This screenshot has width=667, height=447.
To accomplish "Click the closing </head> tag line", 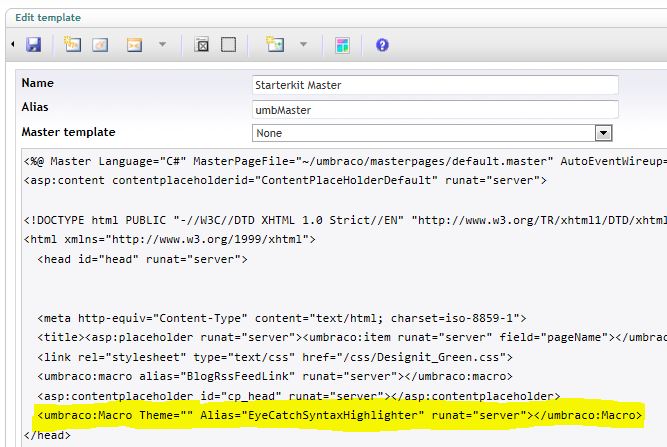I will [x=47, y=435].
